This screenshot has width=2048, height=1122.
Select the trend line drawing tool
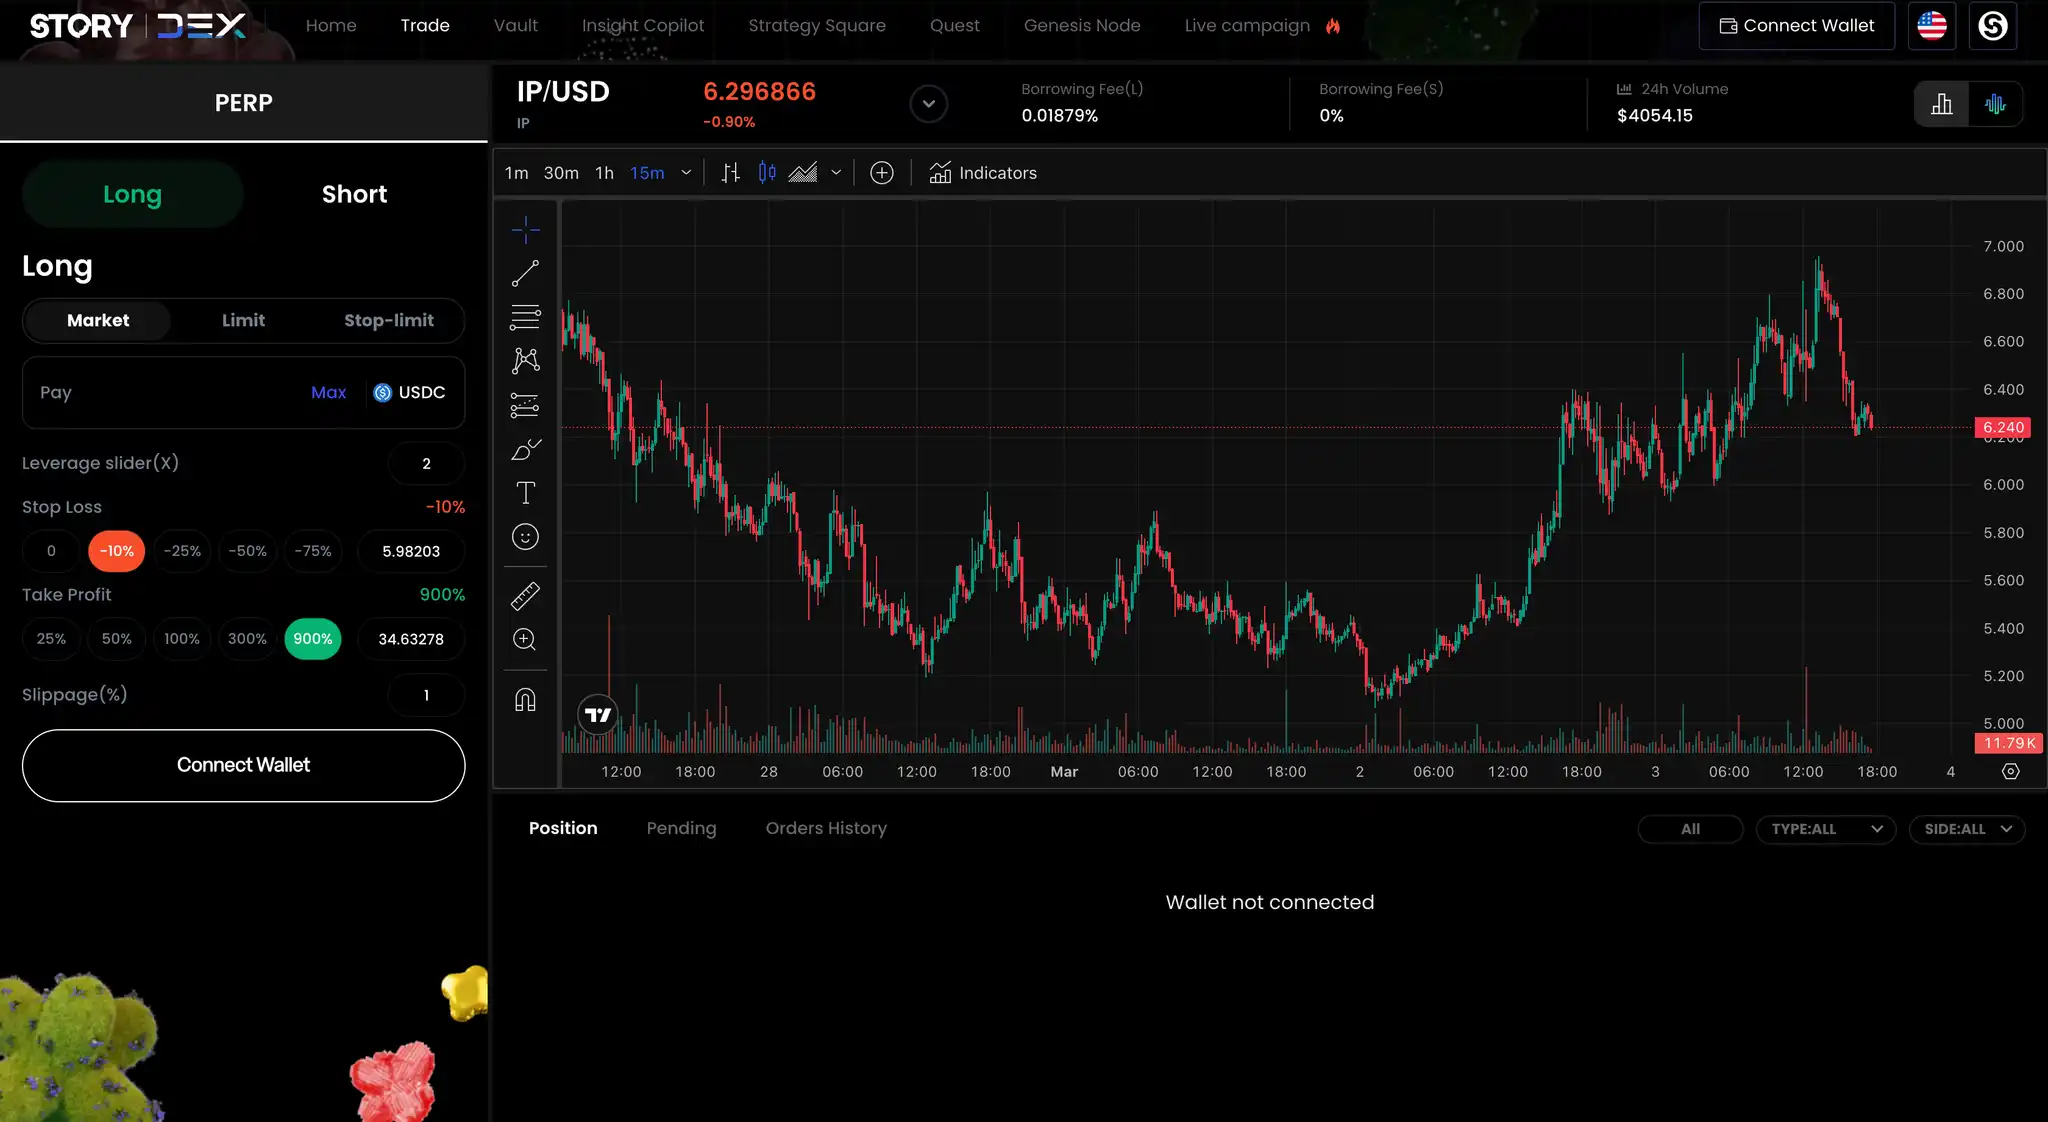click(525, 273)
